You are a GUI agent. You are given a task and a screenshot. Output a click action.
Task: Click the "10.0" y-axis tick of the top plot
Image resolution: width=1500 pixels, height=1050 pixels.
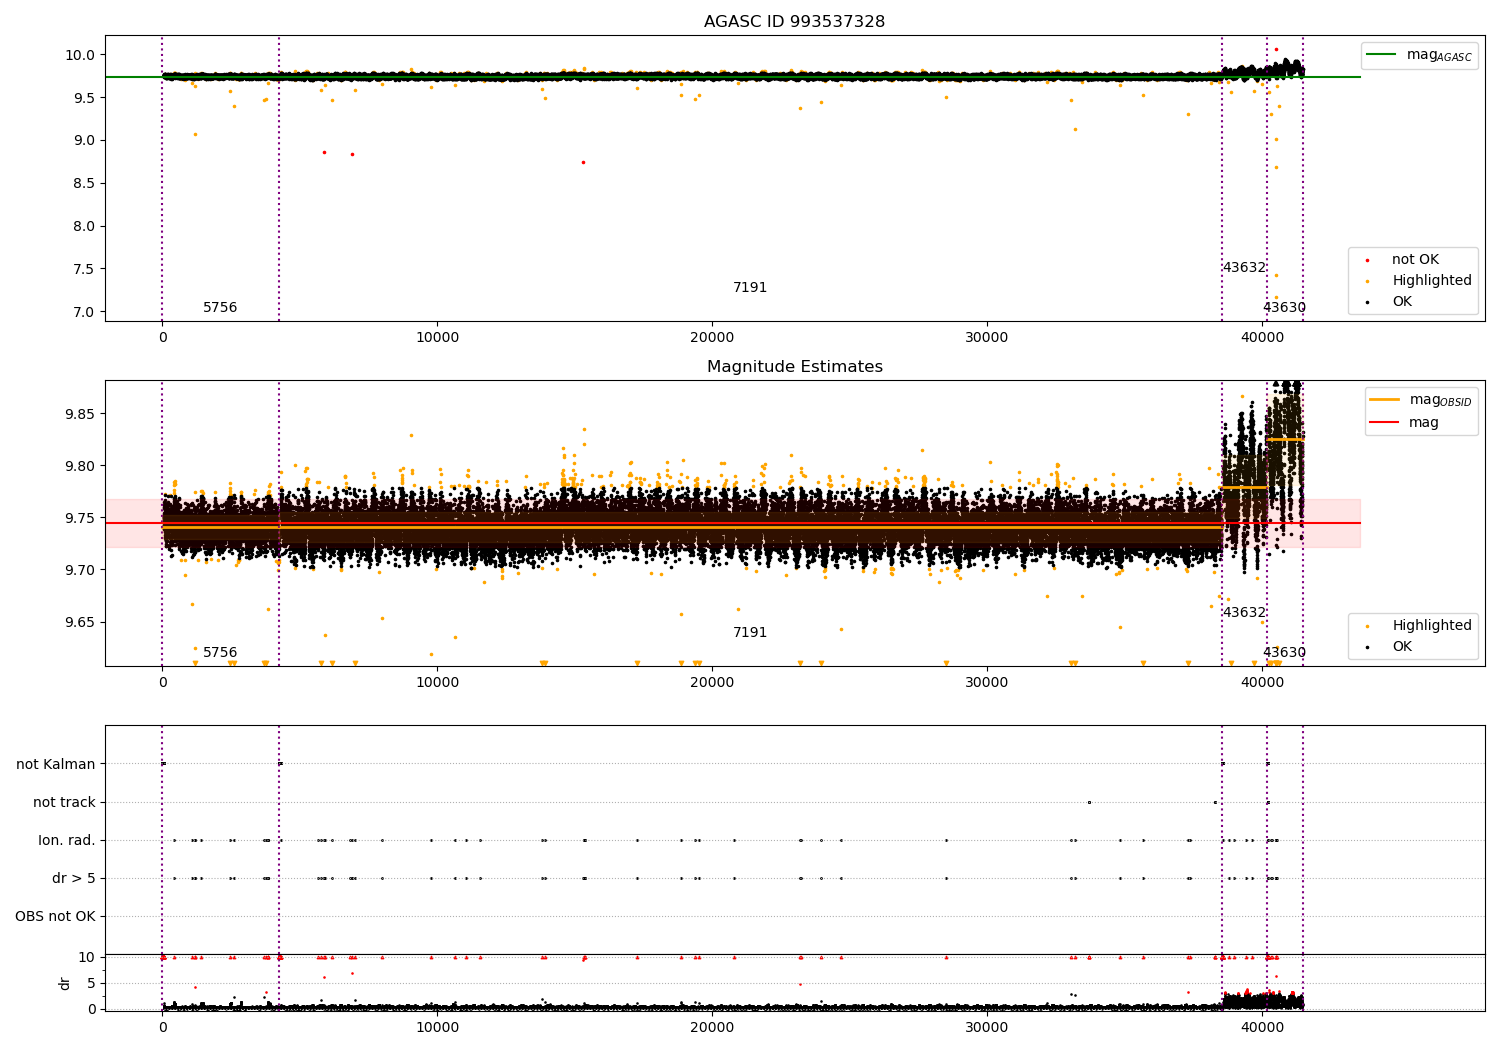click(82, 55)
